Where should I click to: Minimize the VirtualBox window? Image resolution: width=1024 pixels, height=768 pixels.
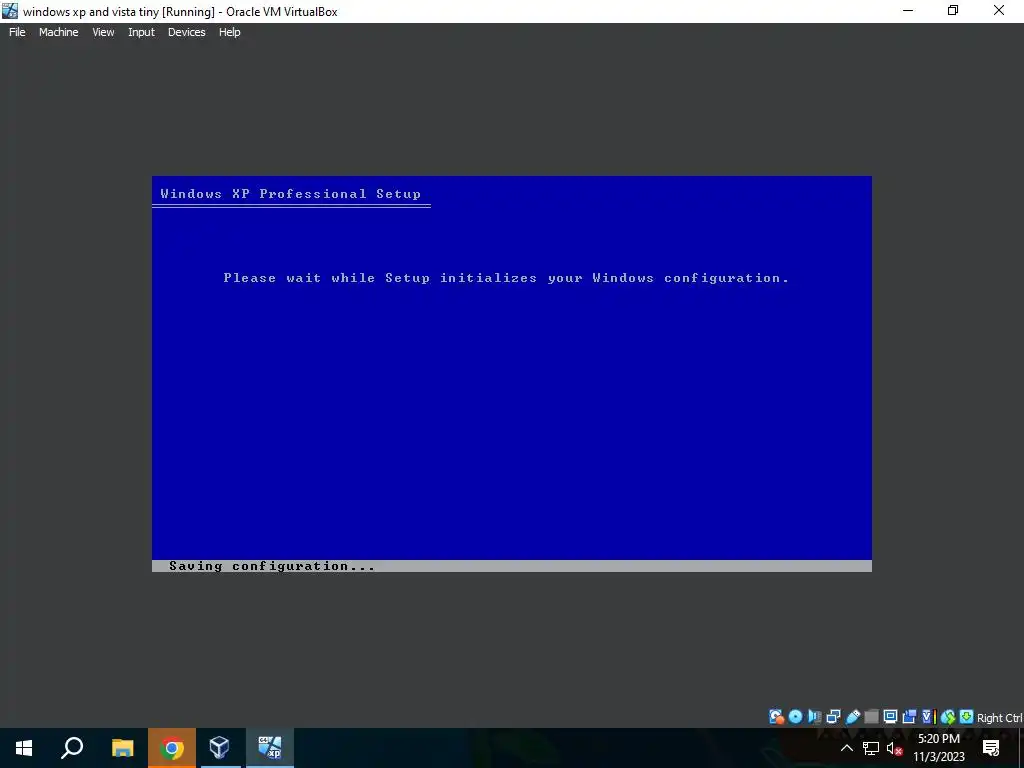(x=908, y=10)
